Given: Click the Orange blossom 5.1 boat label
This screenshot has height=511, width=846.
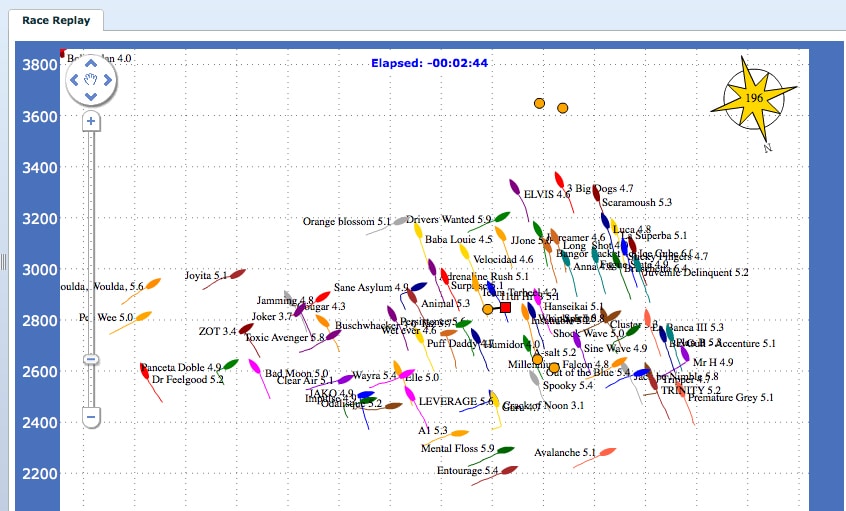Looking at the screenshot, I should point(346,221).
